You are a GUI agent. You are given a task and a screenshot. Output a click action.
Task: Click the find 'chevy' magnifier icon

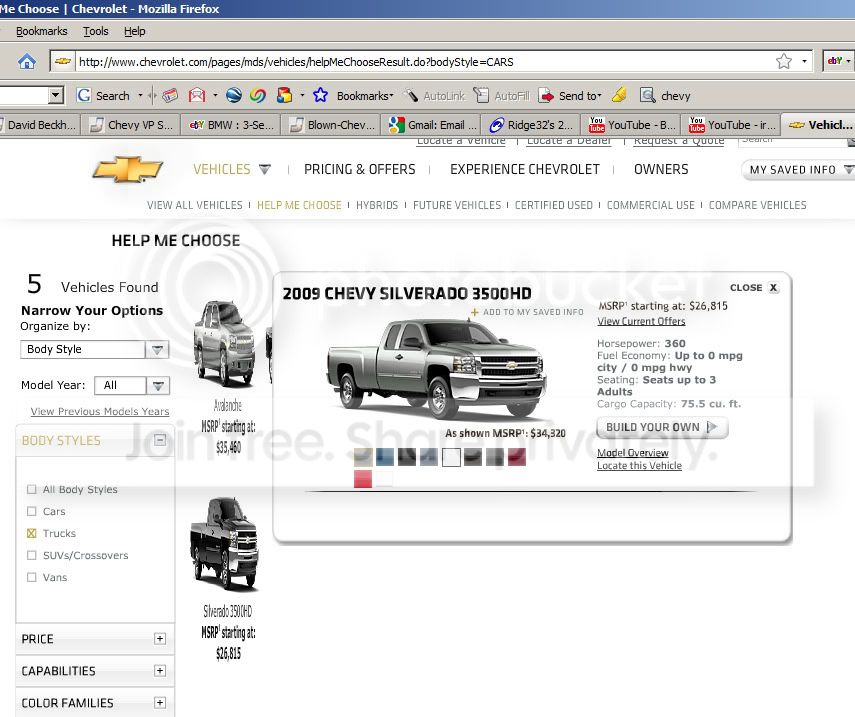pos(647,95)
